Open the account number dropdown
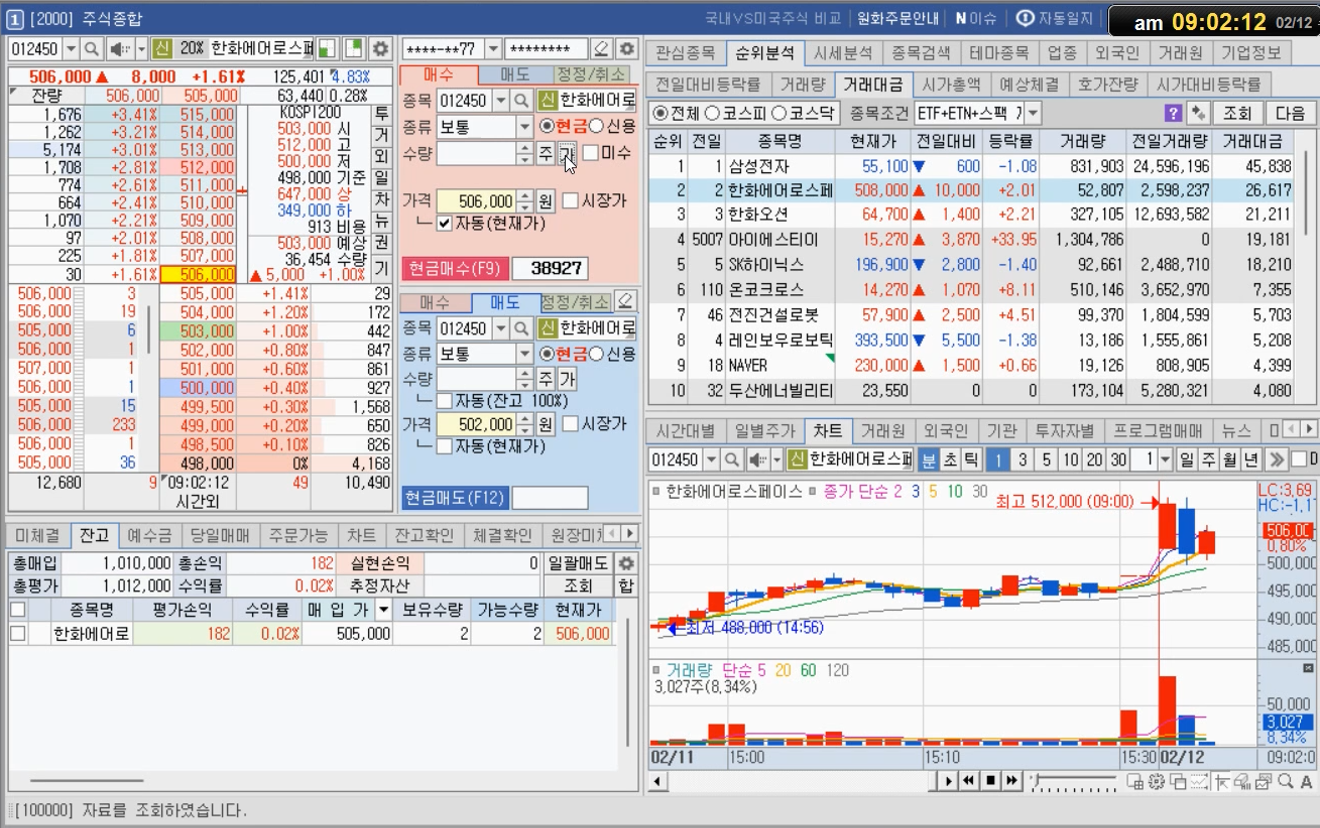Image resolution: width=1320 pixels, height=828 pixels. pyautogui.click(x=493, y=48)
